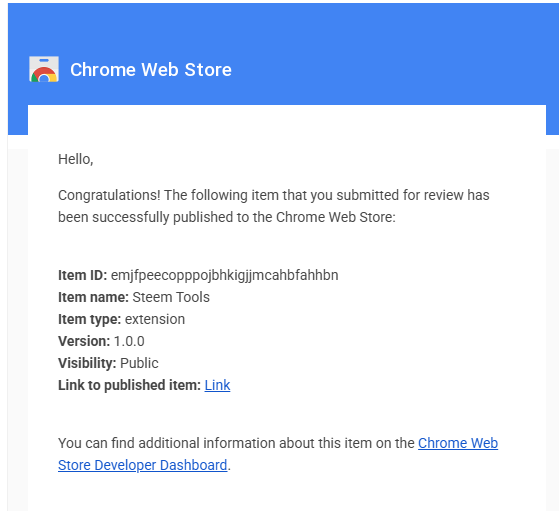
Task: Click the version number 1.0.0
Action: pos(129,341)
